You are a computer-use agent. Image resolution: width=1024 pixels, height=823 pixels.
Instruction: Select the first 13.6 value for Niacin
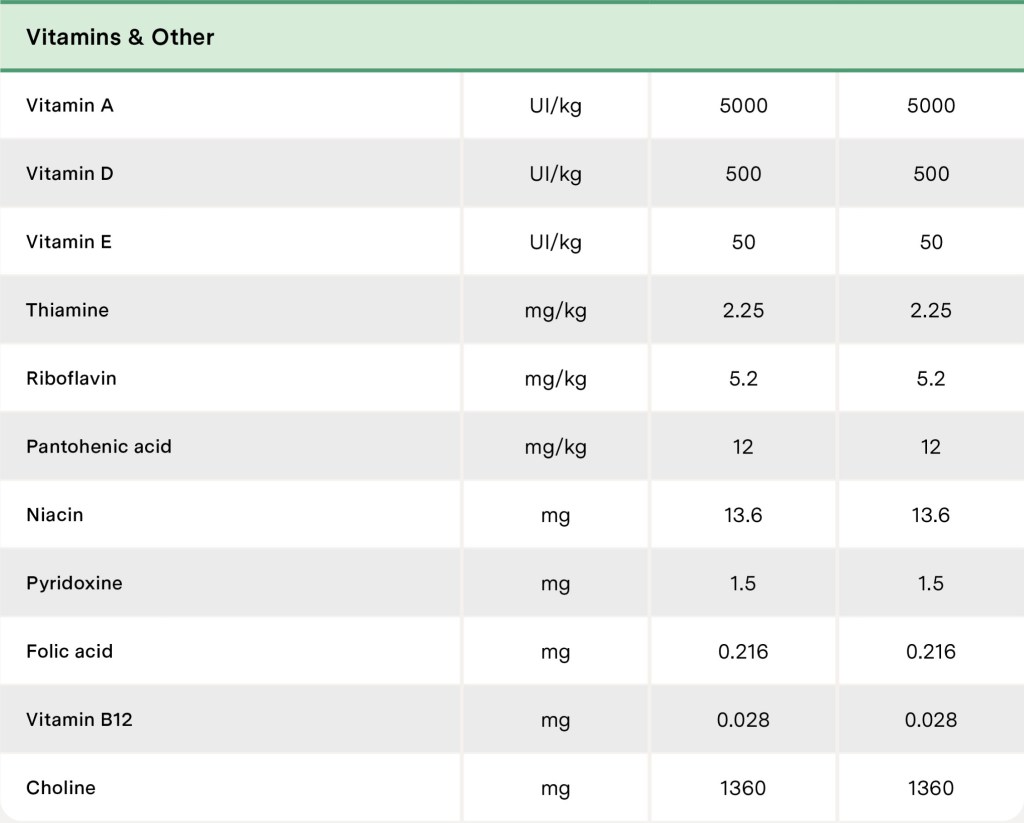pyautogui.click(x=743, y=516)
